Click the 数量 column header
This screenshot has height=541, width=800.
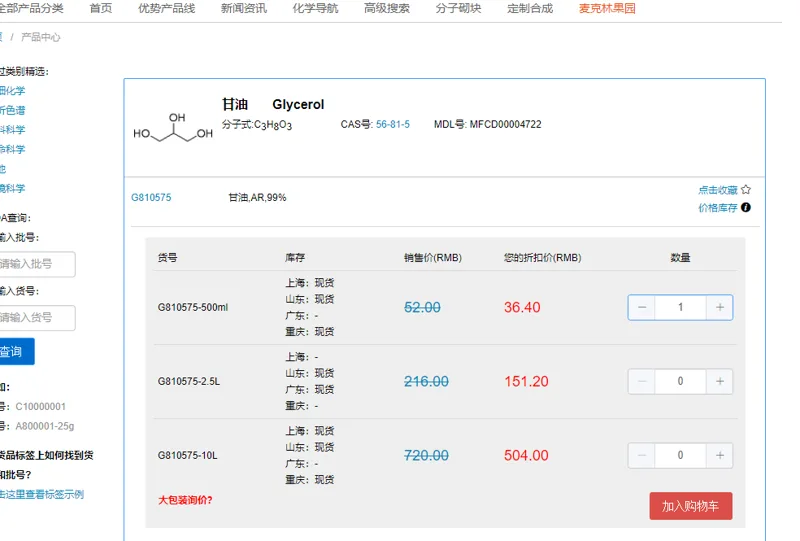pos(680,258)
